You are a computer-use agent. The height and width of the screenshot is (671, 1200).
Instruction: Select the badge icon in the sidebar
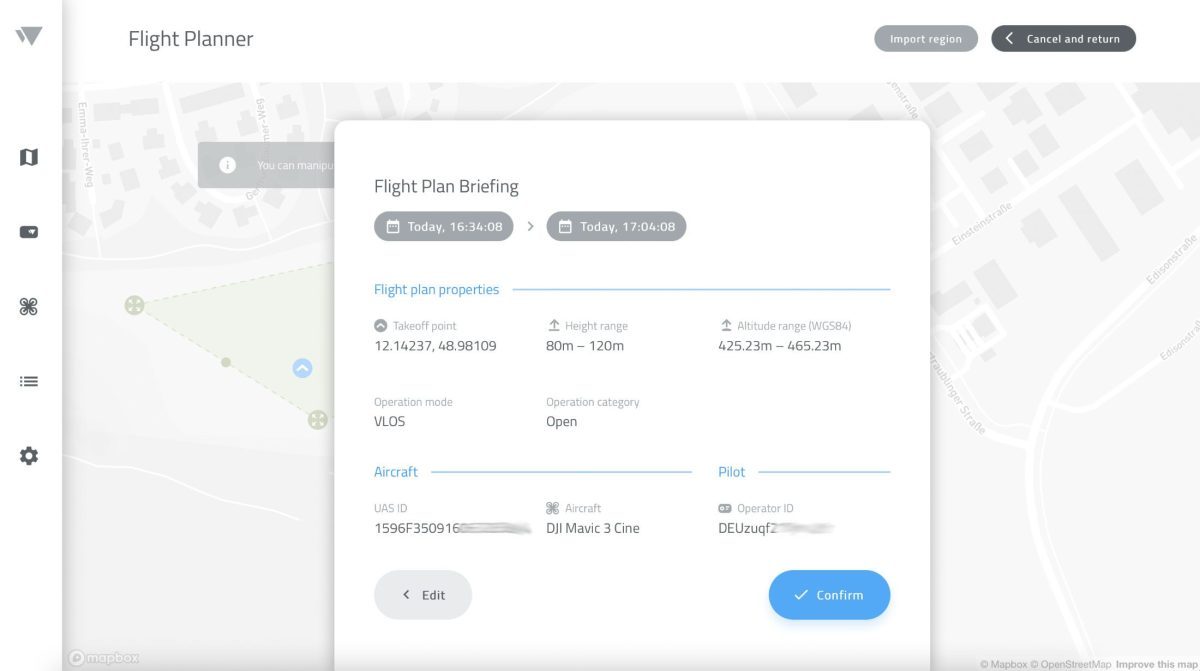coord(28,231)
